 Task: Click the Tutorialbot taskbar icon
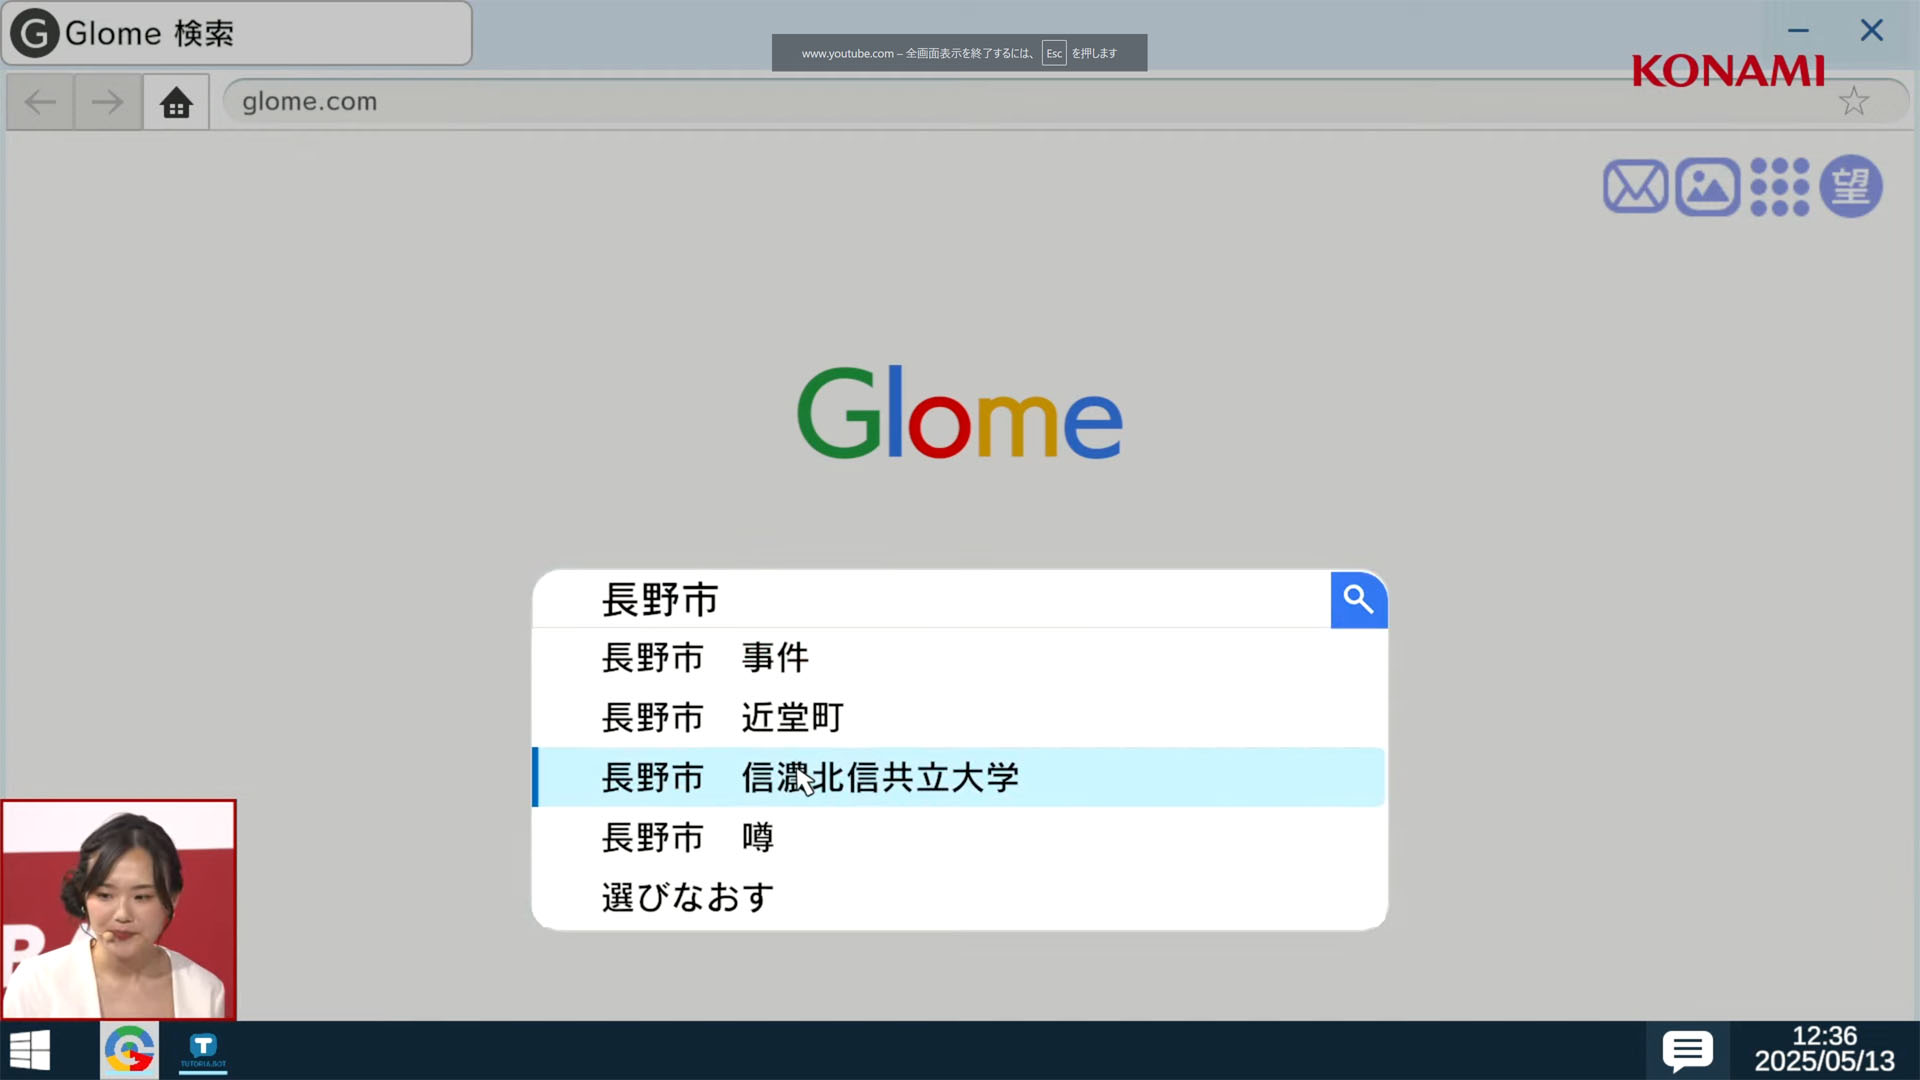click(x=203, y=1050)
